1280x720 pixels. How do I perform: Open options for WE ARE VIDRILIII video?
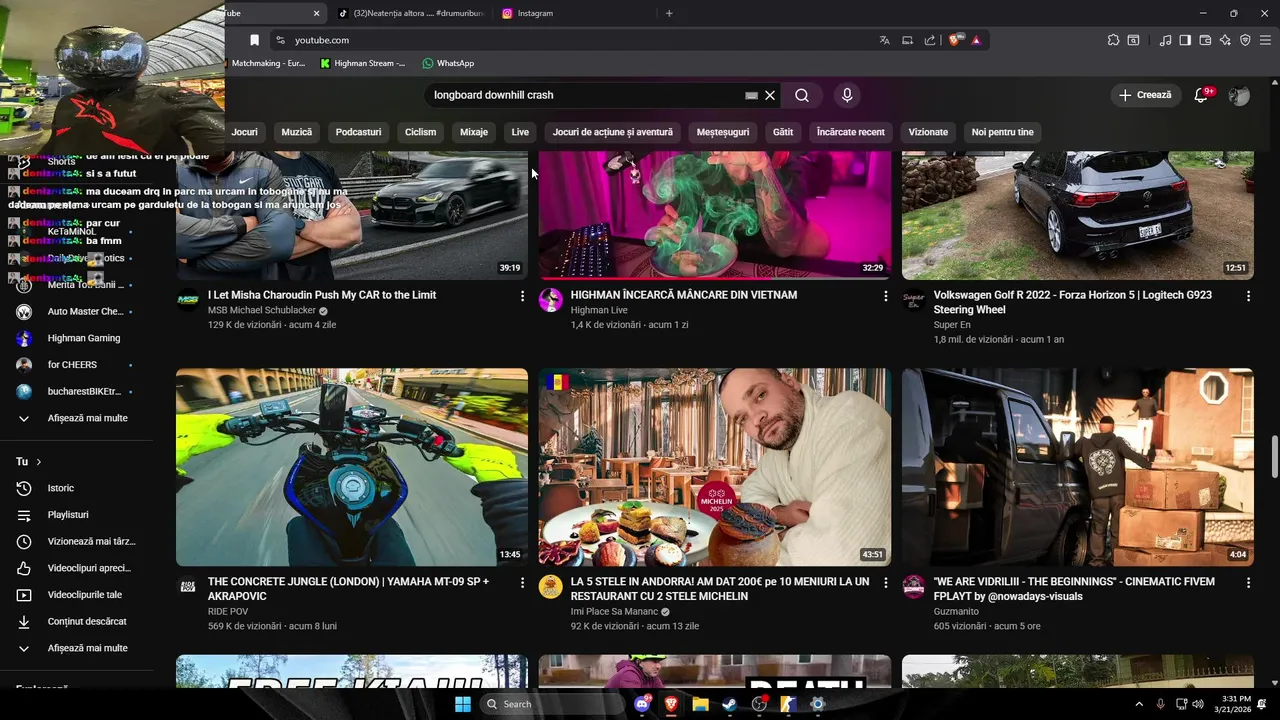[1248, 582]
